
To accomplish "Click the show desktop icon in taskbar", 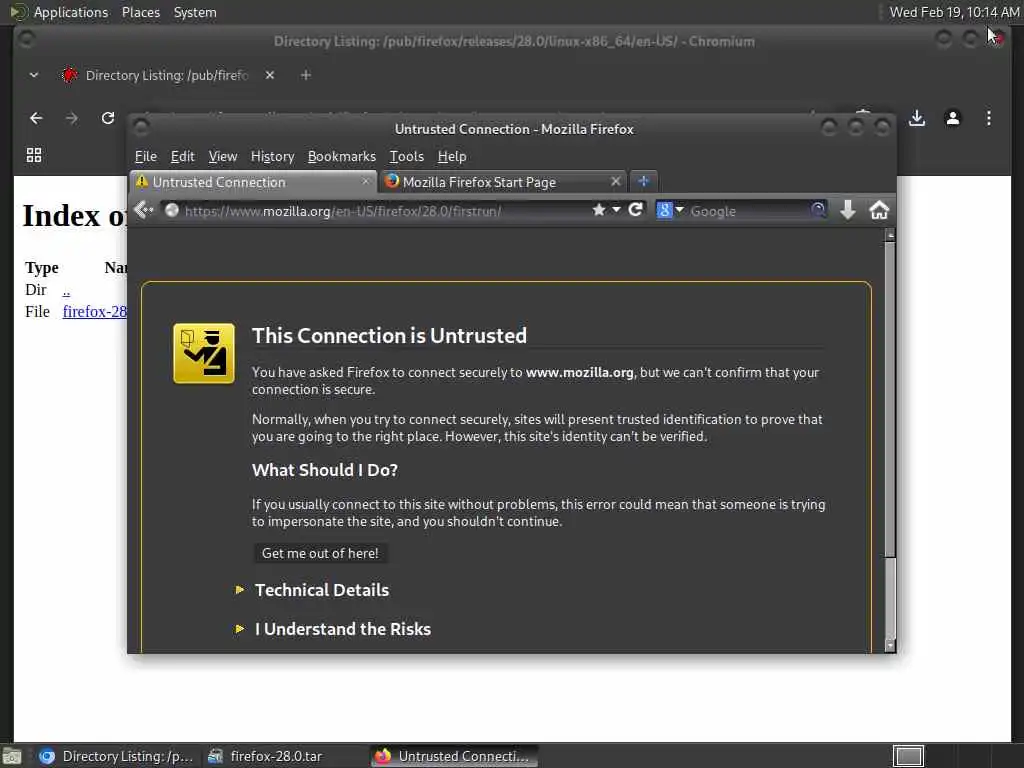I will (x=12, y=757).
